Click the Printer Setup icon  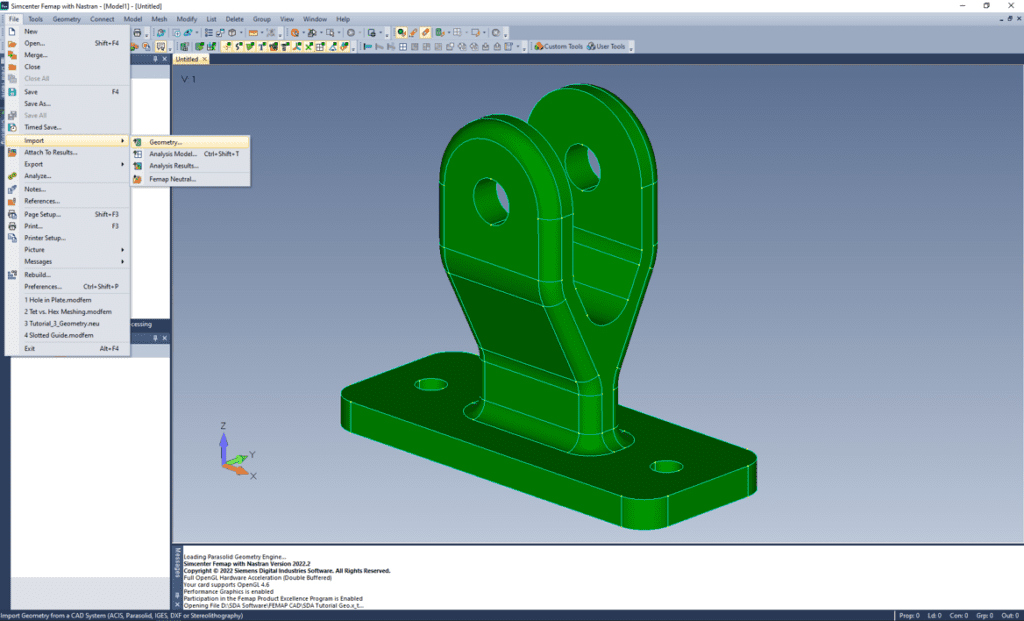tap(12, 238)
